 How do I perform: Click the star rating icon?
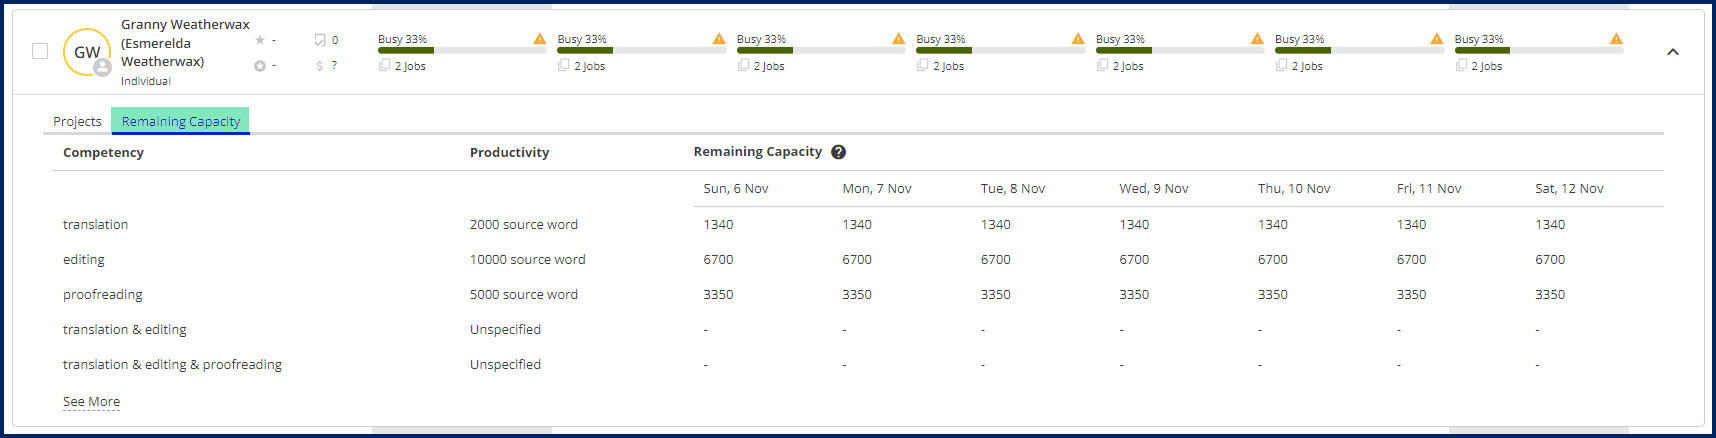coord(260,40)
